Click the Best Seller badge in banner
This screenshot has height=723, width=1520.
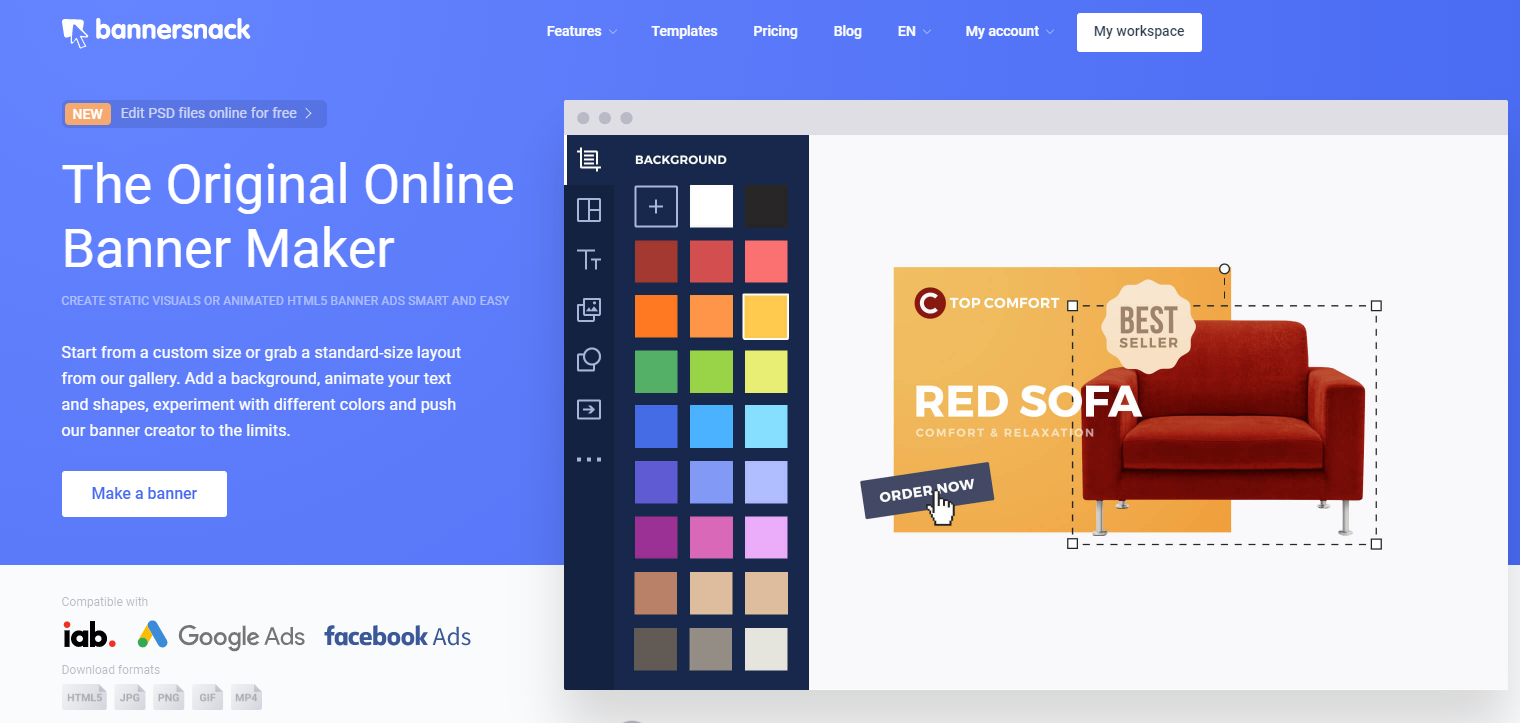1148,326
